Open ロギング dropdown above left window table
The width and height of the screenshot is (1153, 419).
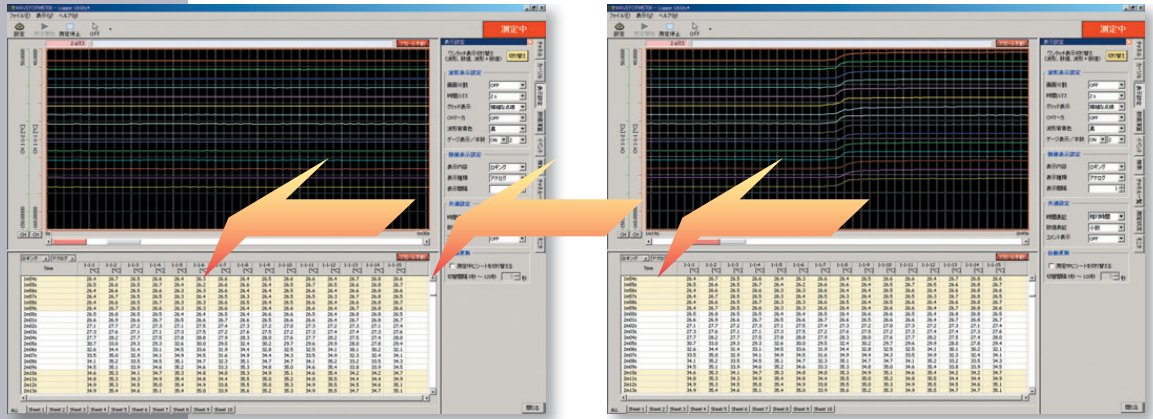(x=34, y=259)
